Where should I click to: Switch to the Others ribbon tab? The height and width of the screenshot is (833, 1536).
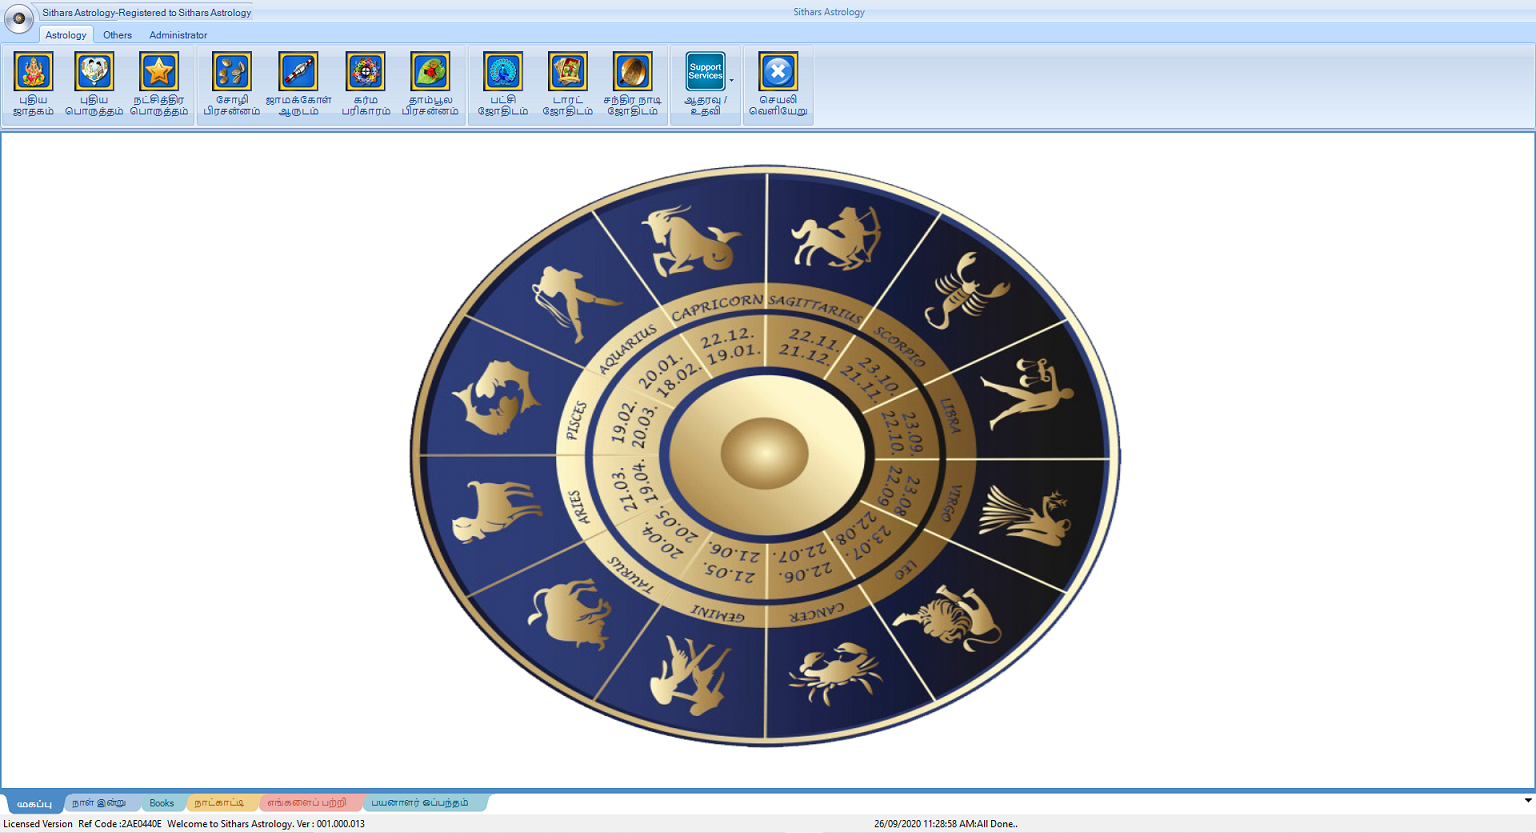pyautogui.click(x=117, y=34)
